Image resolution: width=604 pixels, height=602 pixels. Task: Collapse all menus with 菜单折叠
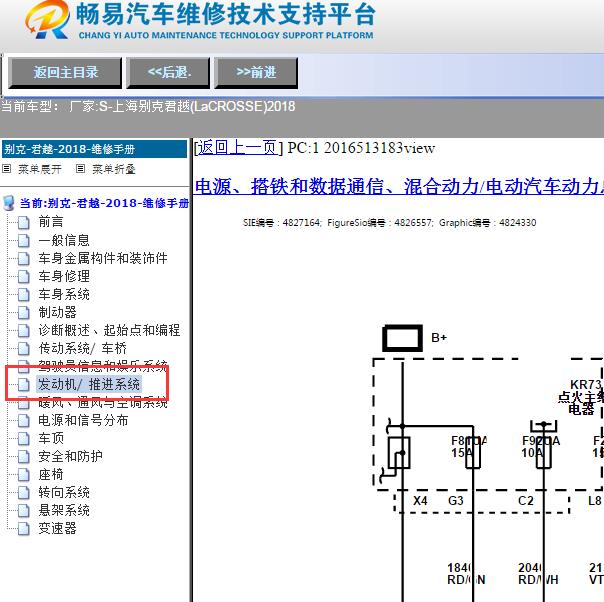pos(114,169)
